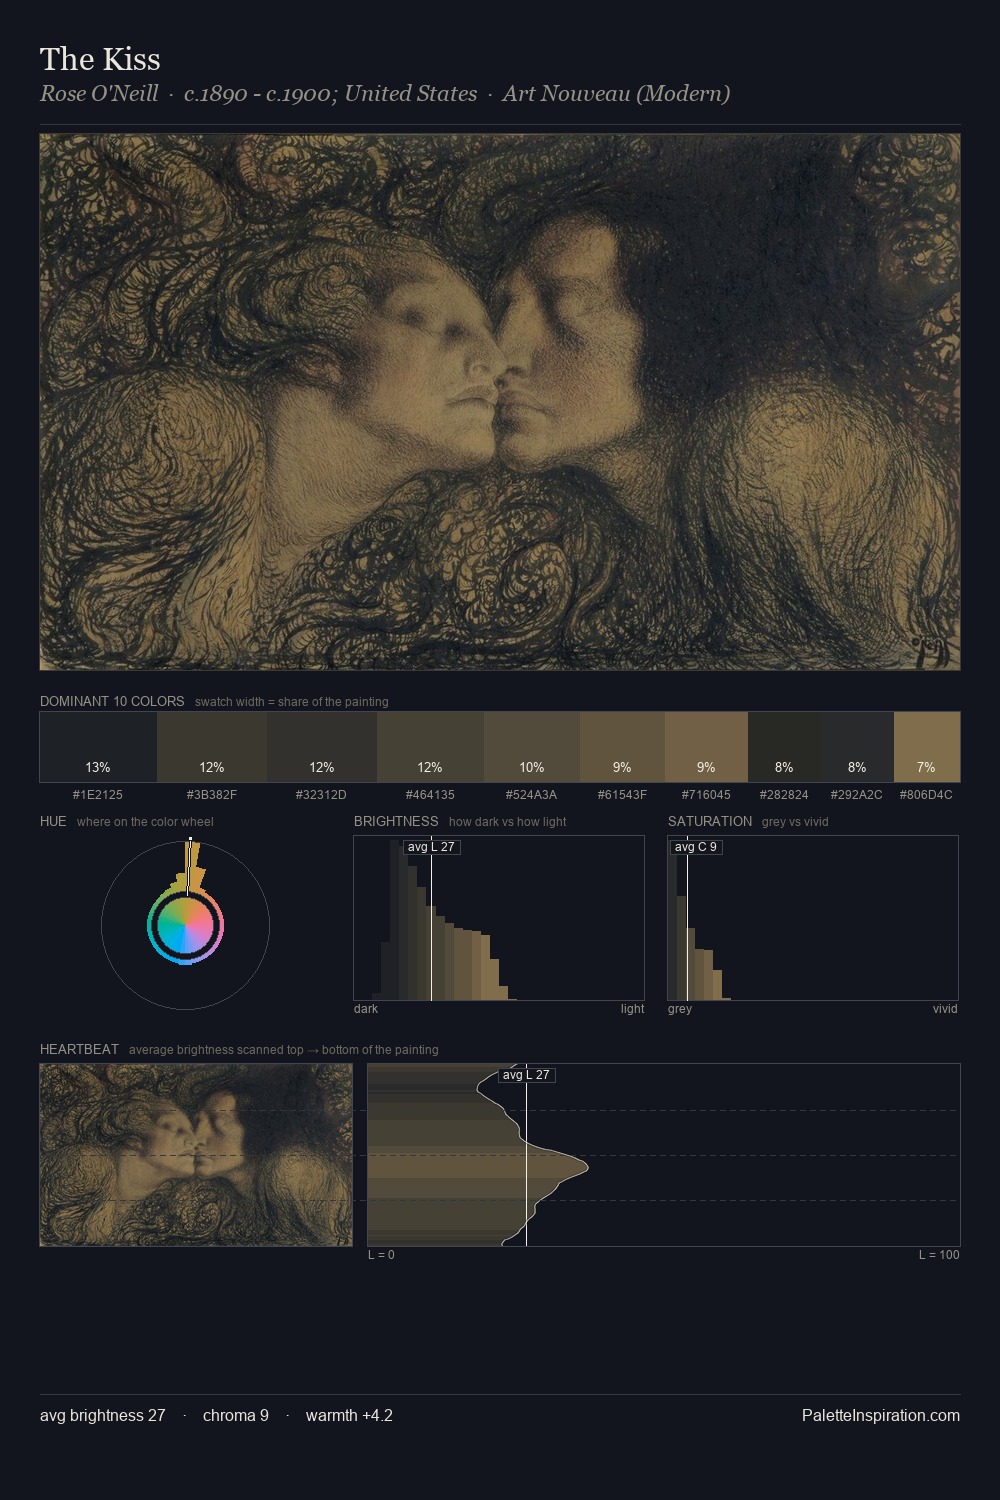Viewport: 1000px width, 1500px height.
Task: Click the 'avg L 27' label in brightness chart
Action: pos(431,847)
